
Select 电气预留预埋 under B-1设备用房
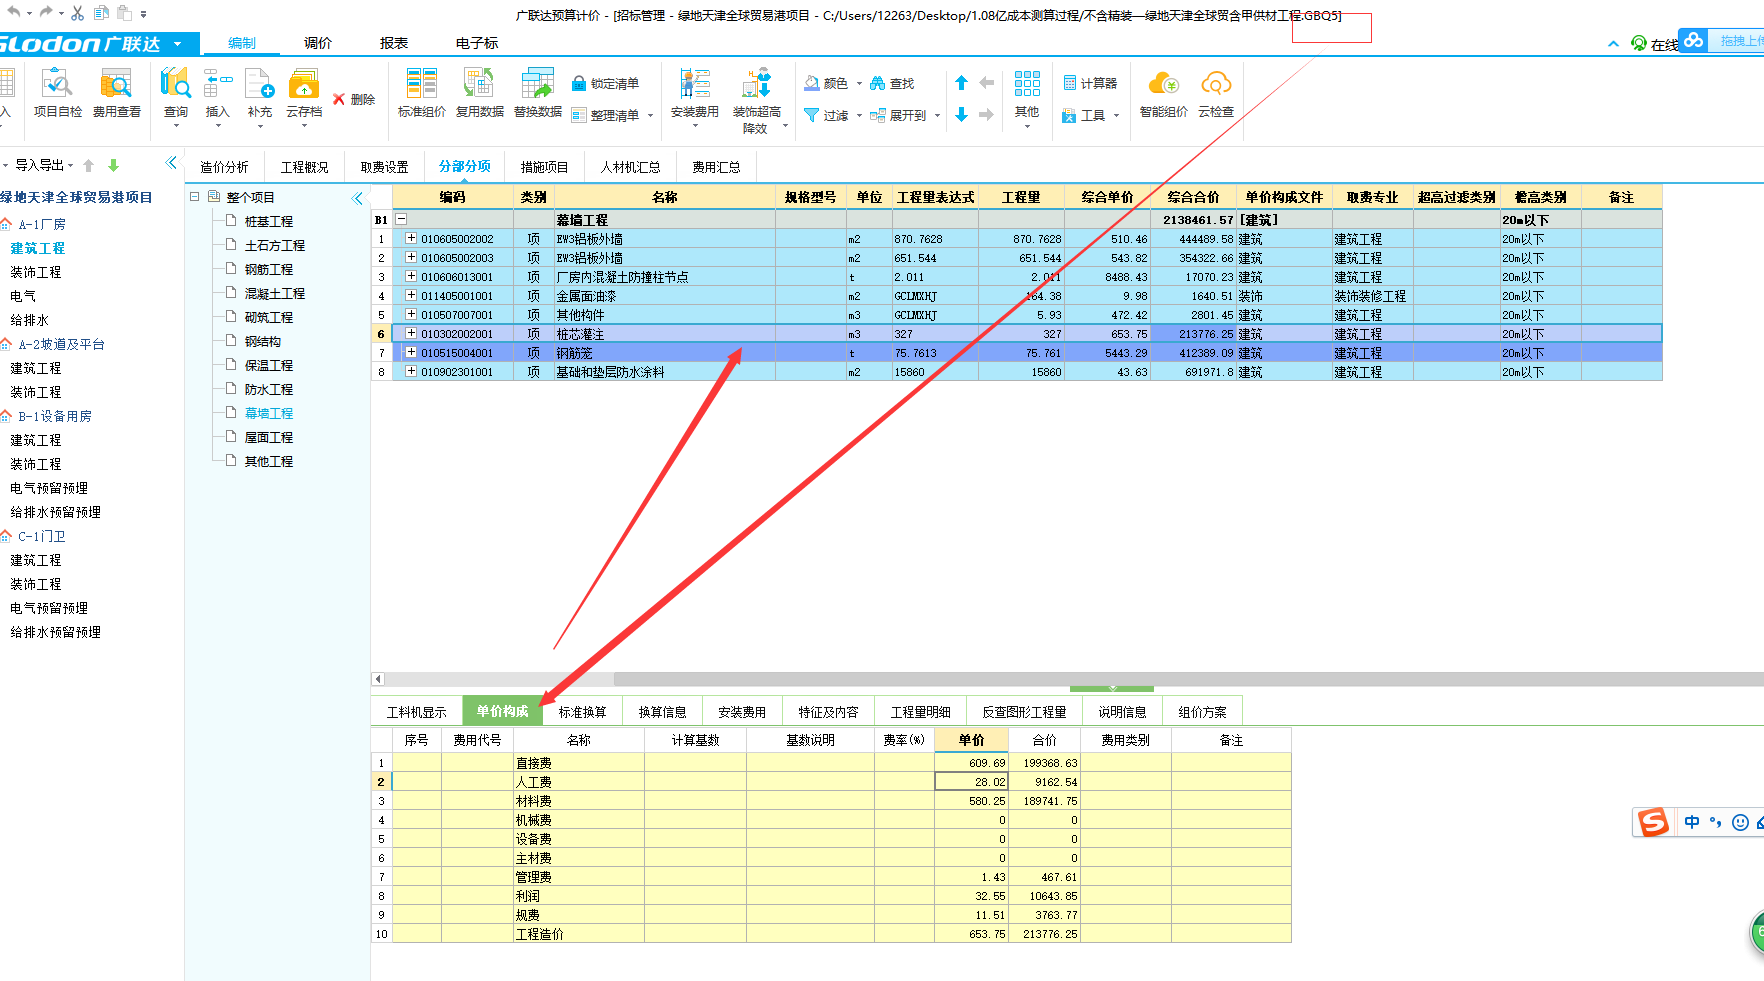[x=49, y=488]
